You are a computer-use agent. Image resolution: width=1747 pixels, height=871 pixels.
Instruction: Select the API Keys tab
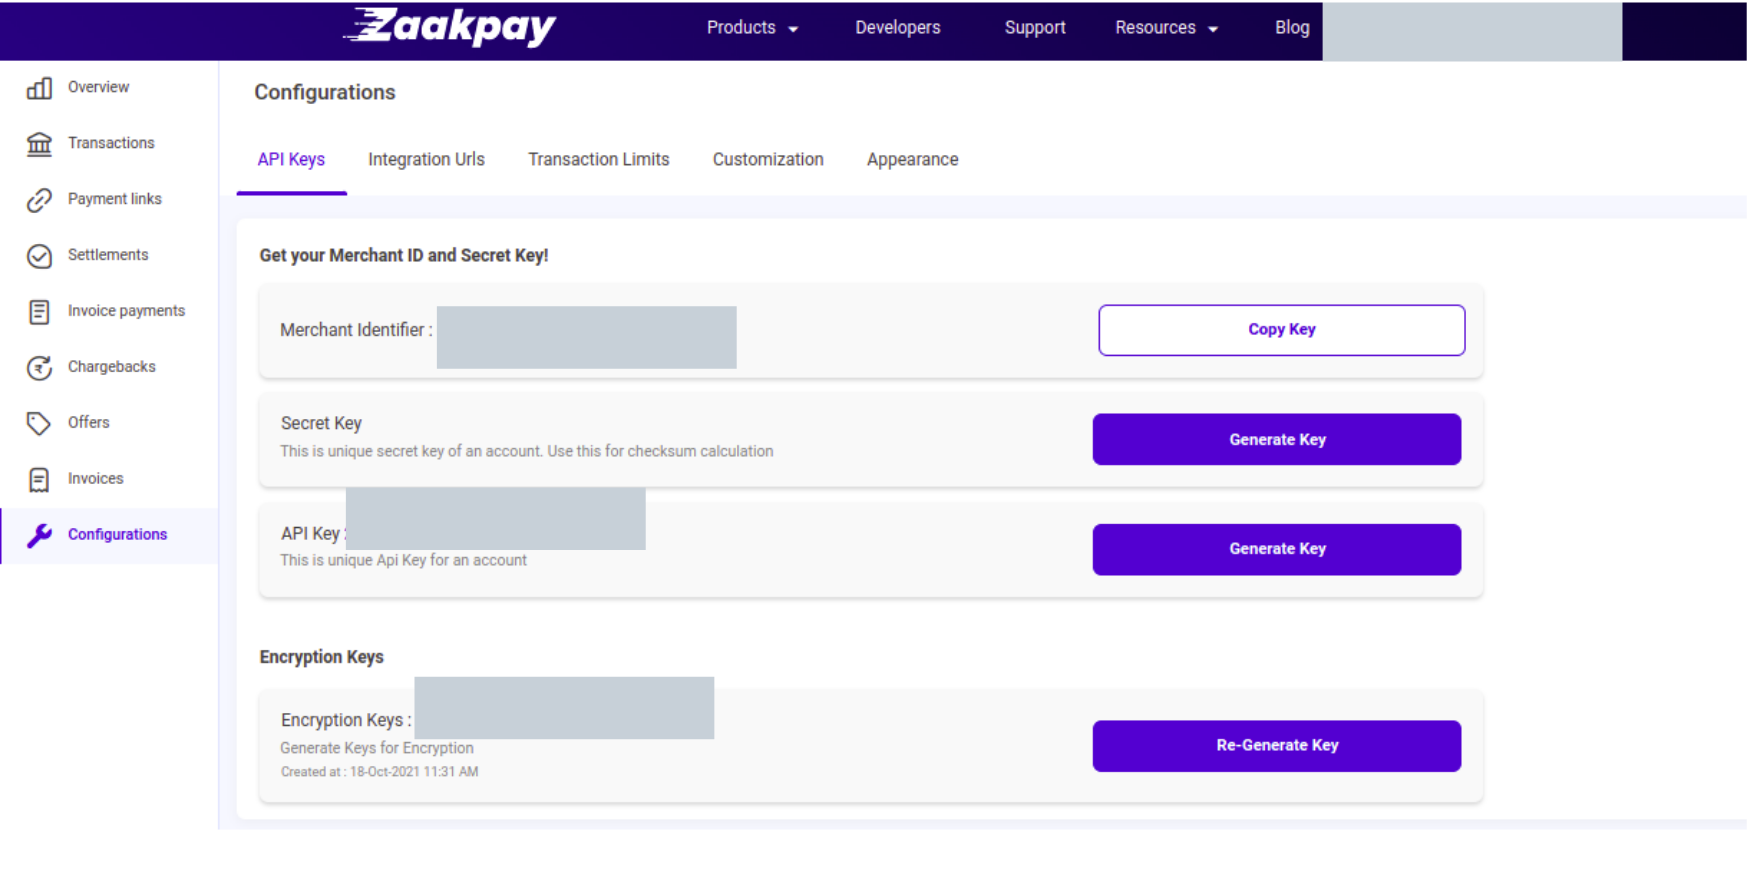tap(291, 160)
